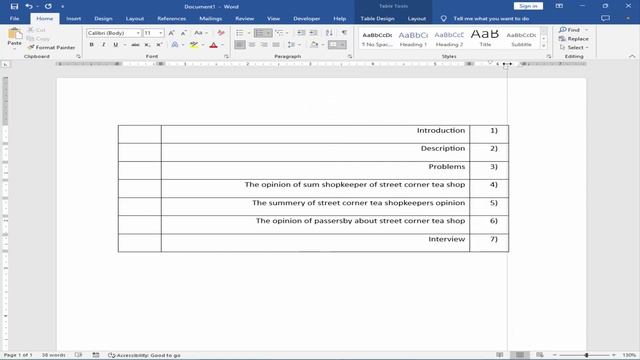Toggle Bold formatting

click(91, 44)
